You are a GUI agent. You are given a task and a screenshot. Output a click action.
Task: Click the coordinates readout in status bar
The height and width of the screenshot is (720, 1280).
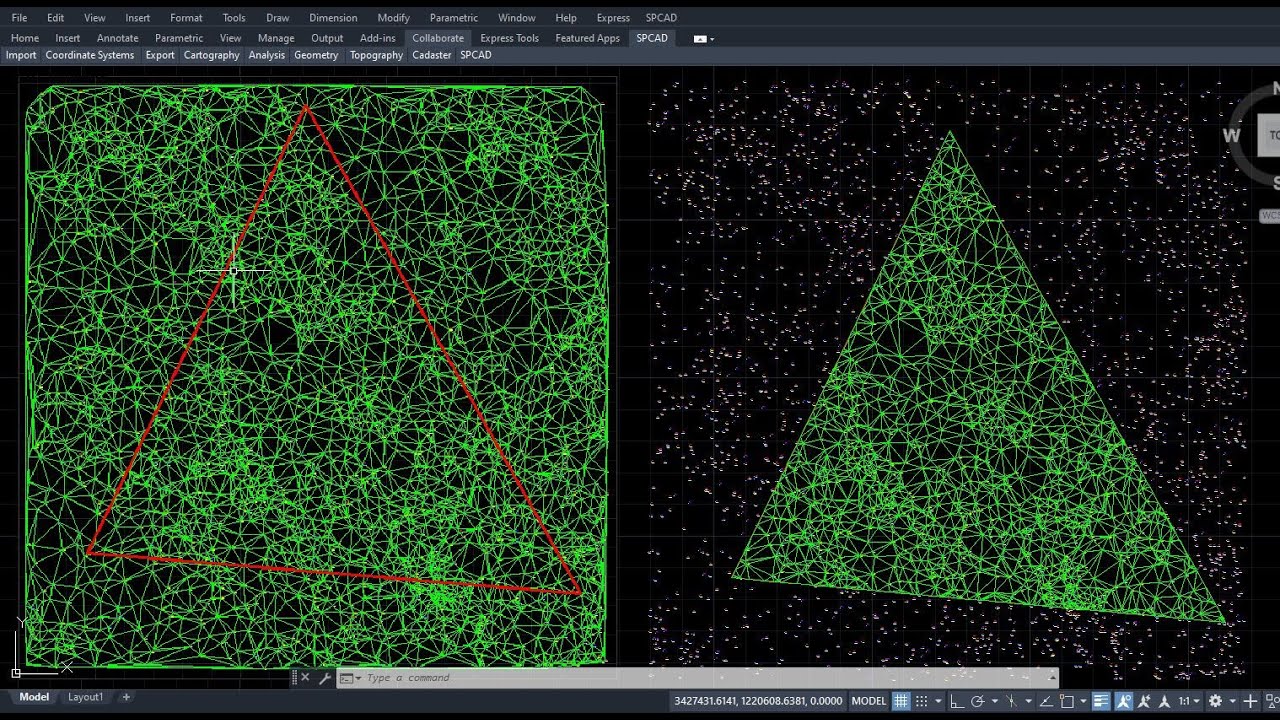[759, 701]
